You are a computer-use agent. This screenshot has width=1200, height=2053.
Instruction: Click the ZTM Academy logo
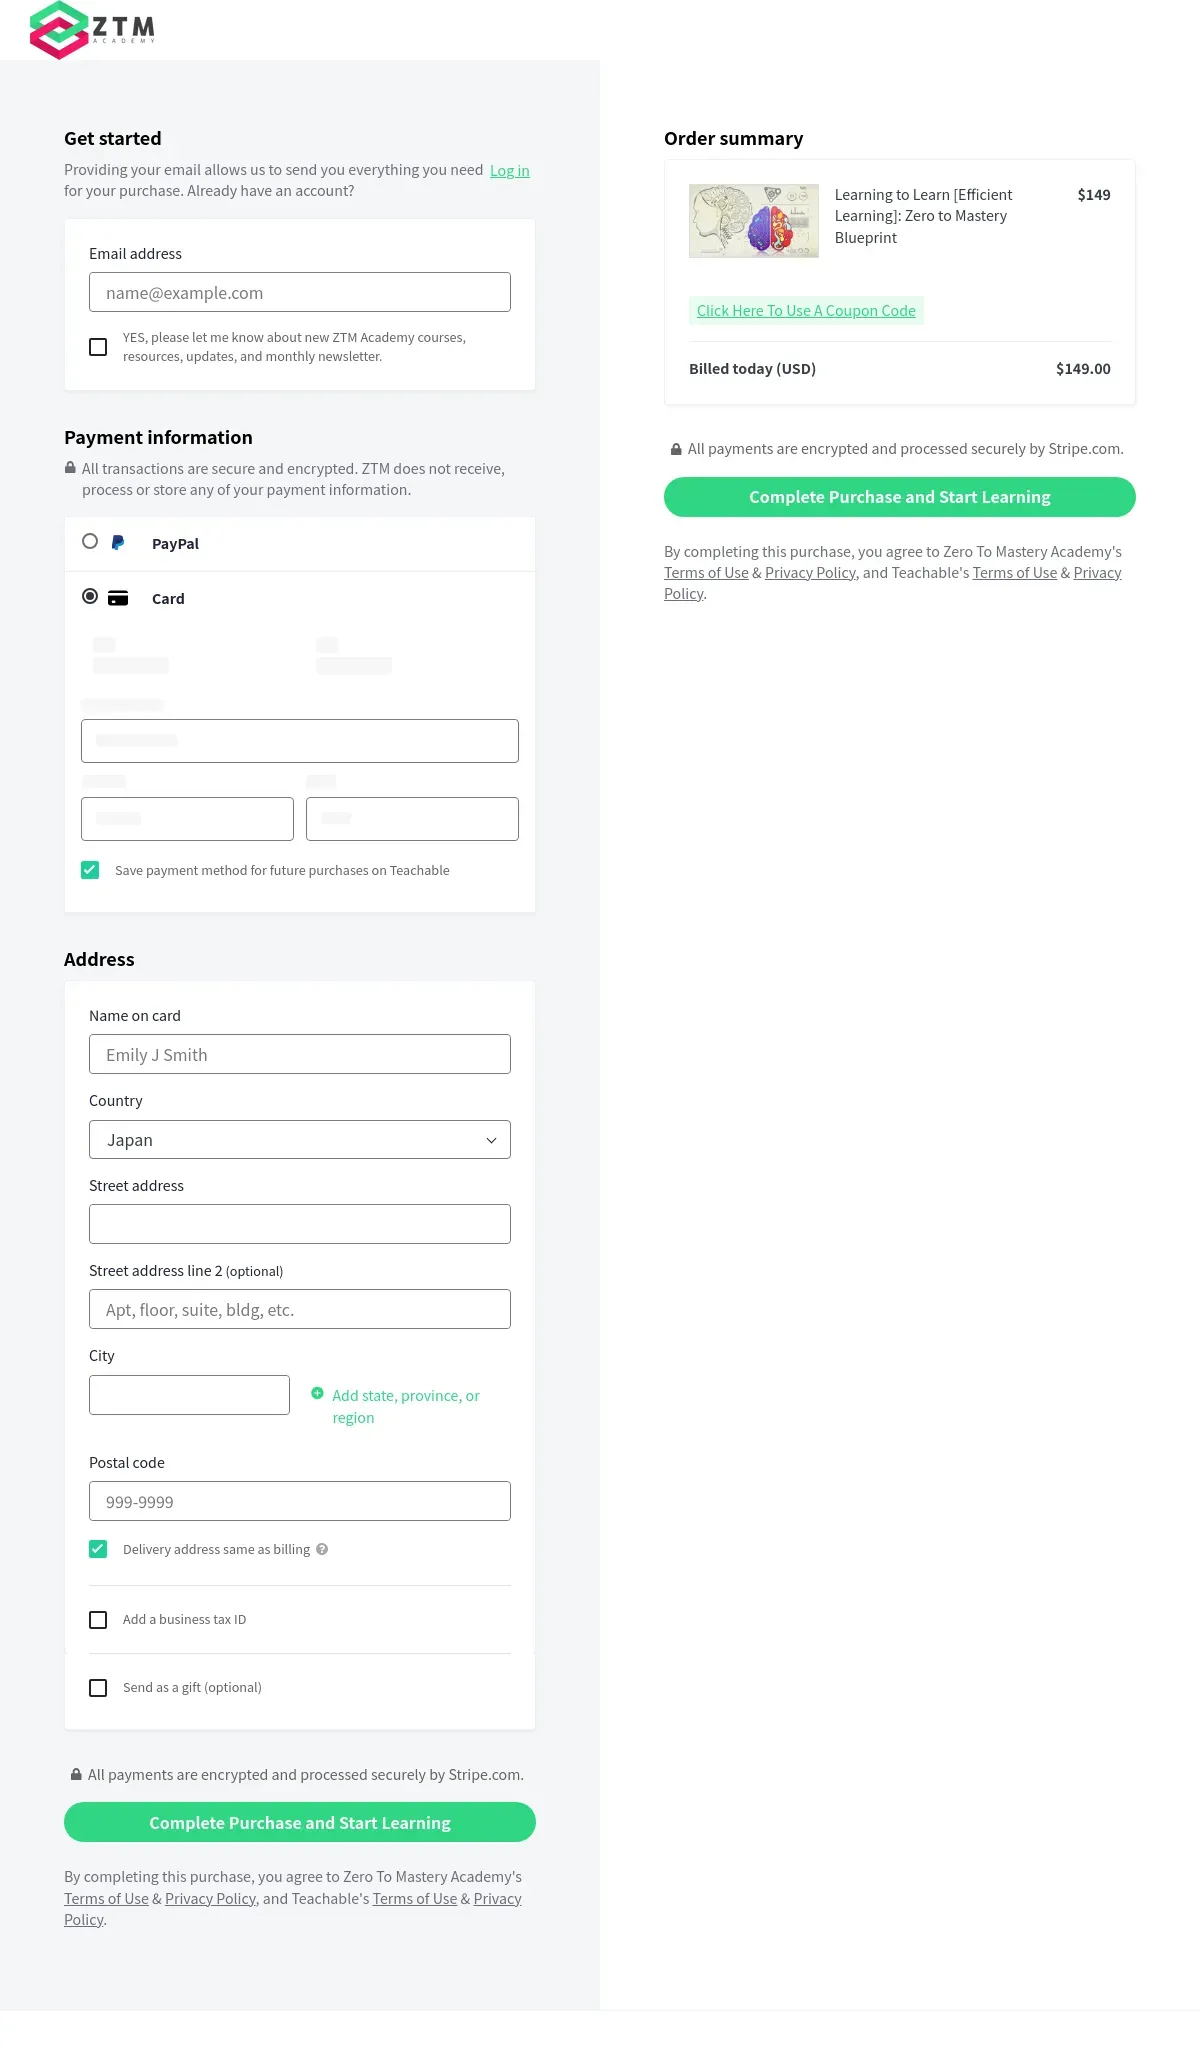tap(93, 29)
